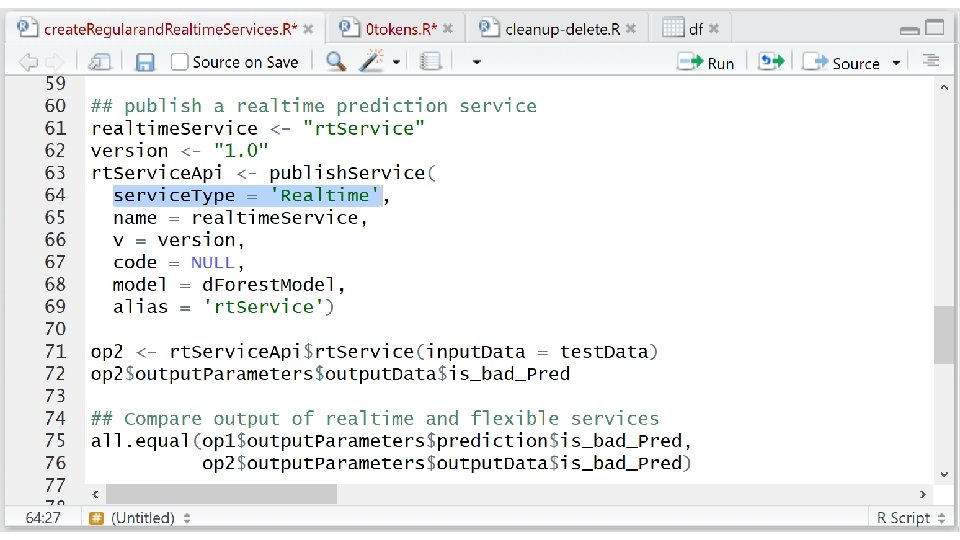Source the active document

point(841,62)
